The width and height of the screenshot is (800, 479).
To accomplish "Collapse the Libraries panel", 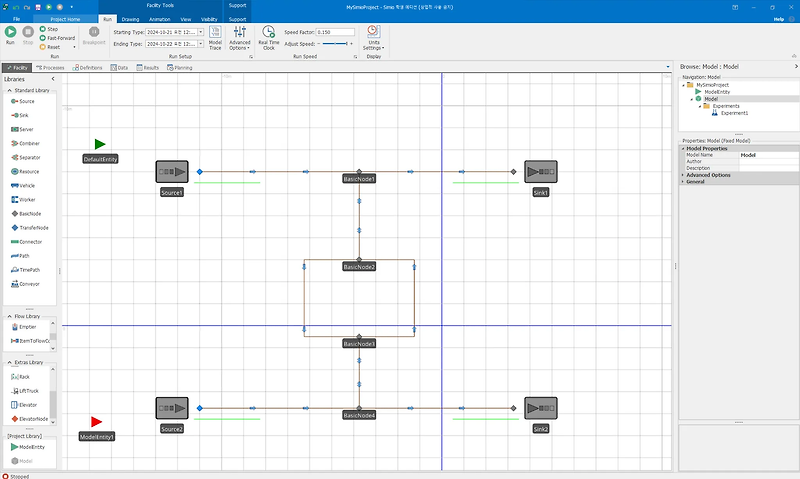I will (53, 79).
